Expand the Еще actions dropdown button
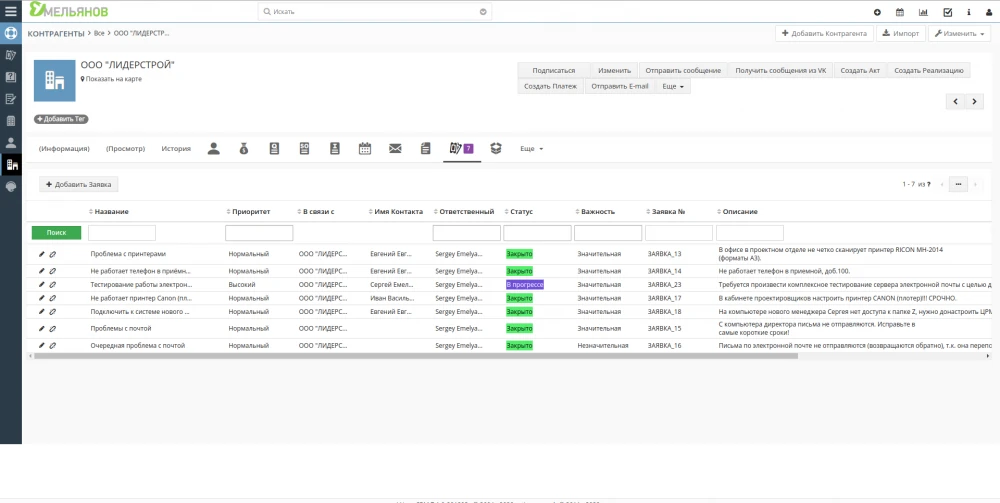 (x=673, y=86)
